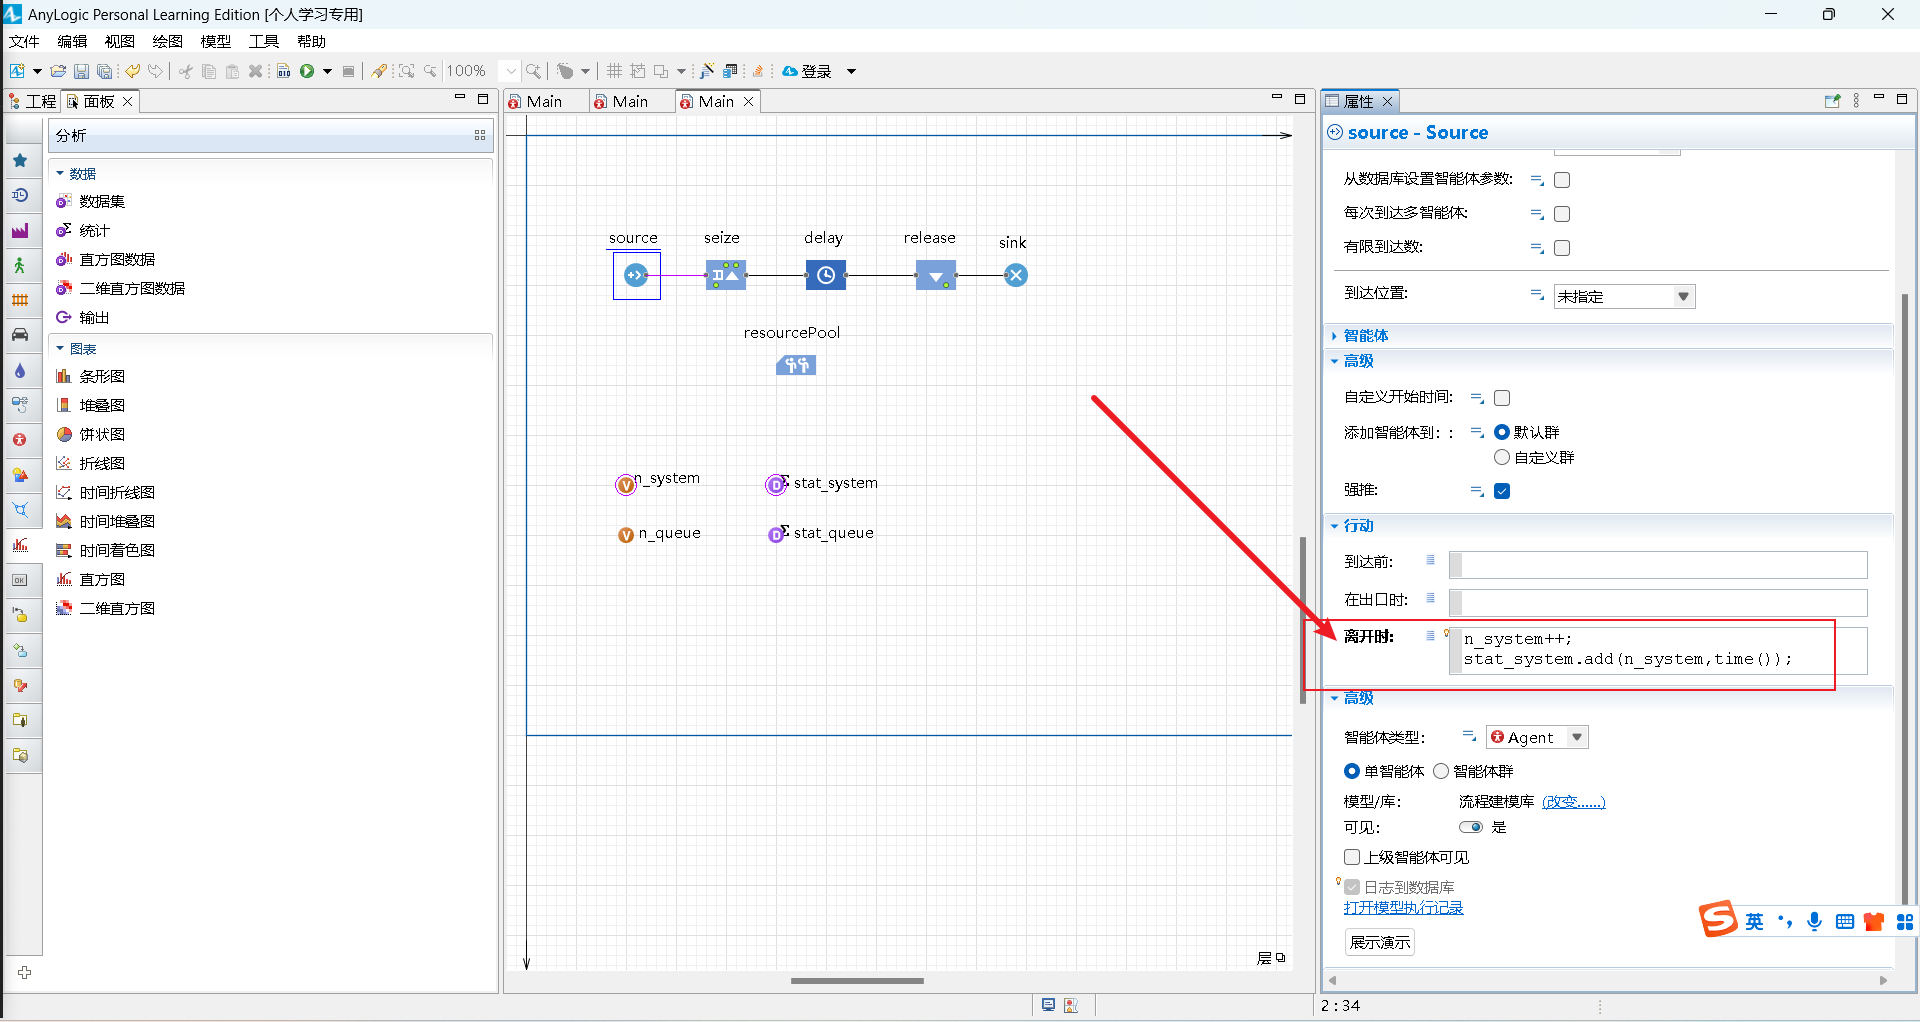Select the n_system variable icon
This screenshot has height=1022, width=1920.
coord(626,485)
